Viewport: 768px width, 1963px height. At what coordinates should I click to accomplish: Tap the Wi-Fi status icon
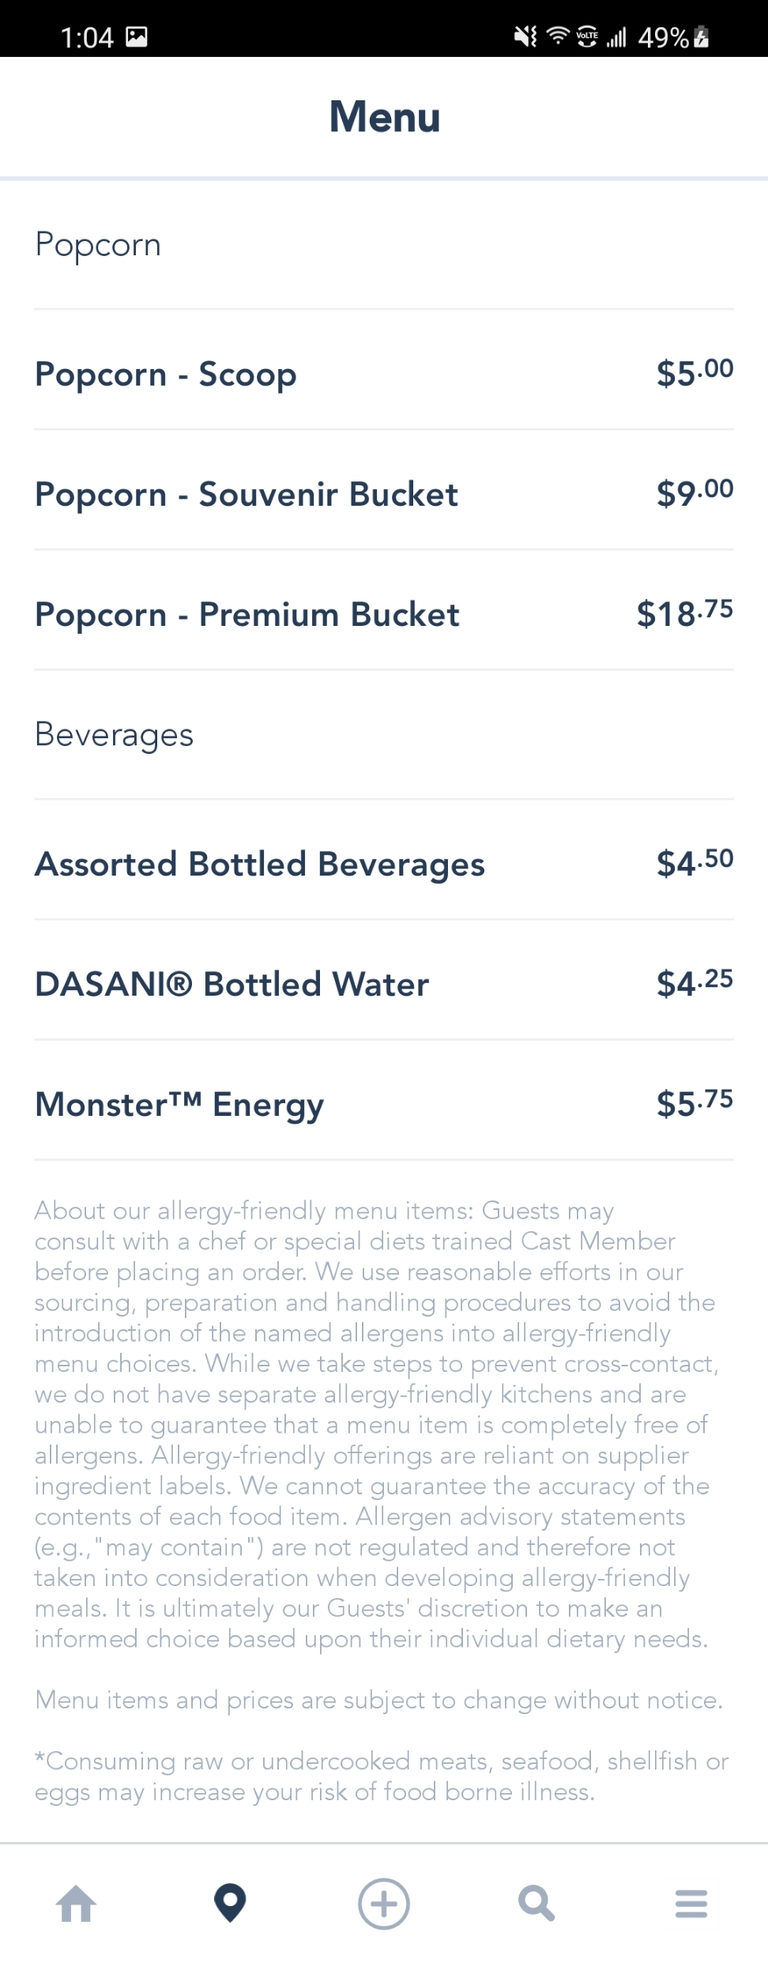(x=556, y=38)
